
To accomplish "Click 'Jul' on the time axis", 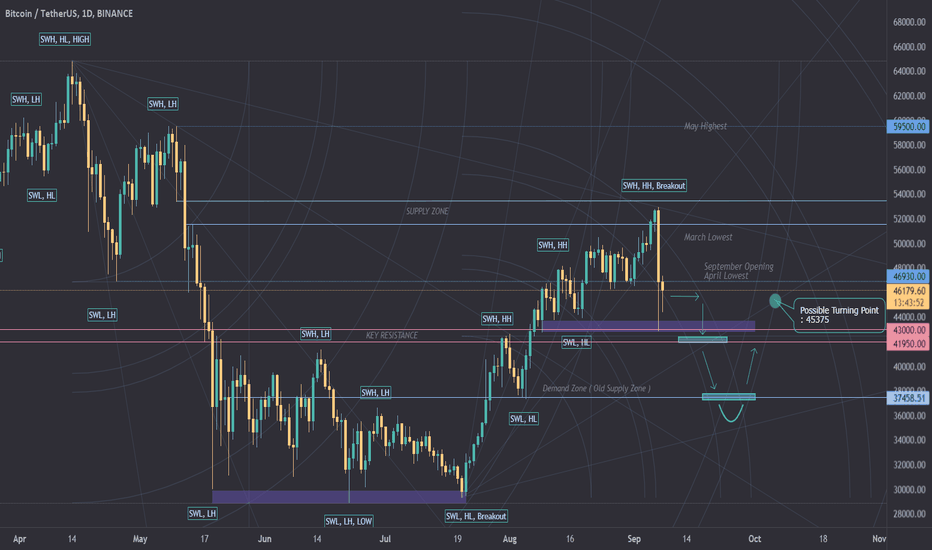I will 385,539.
